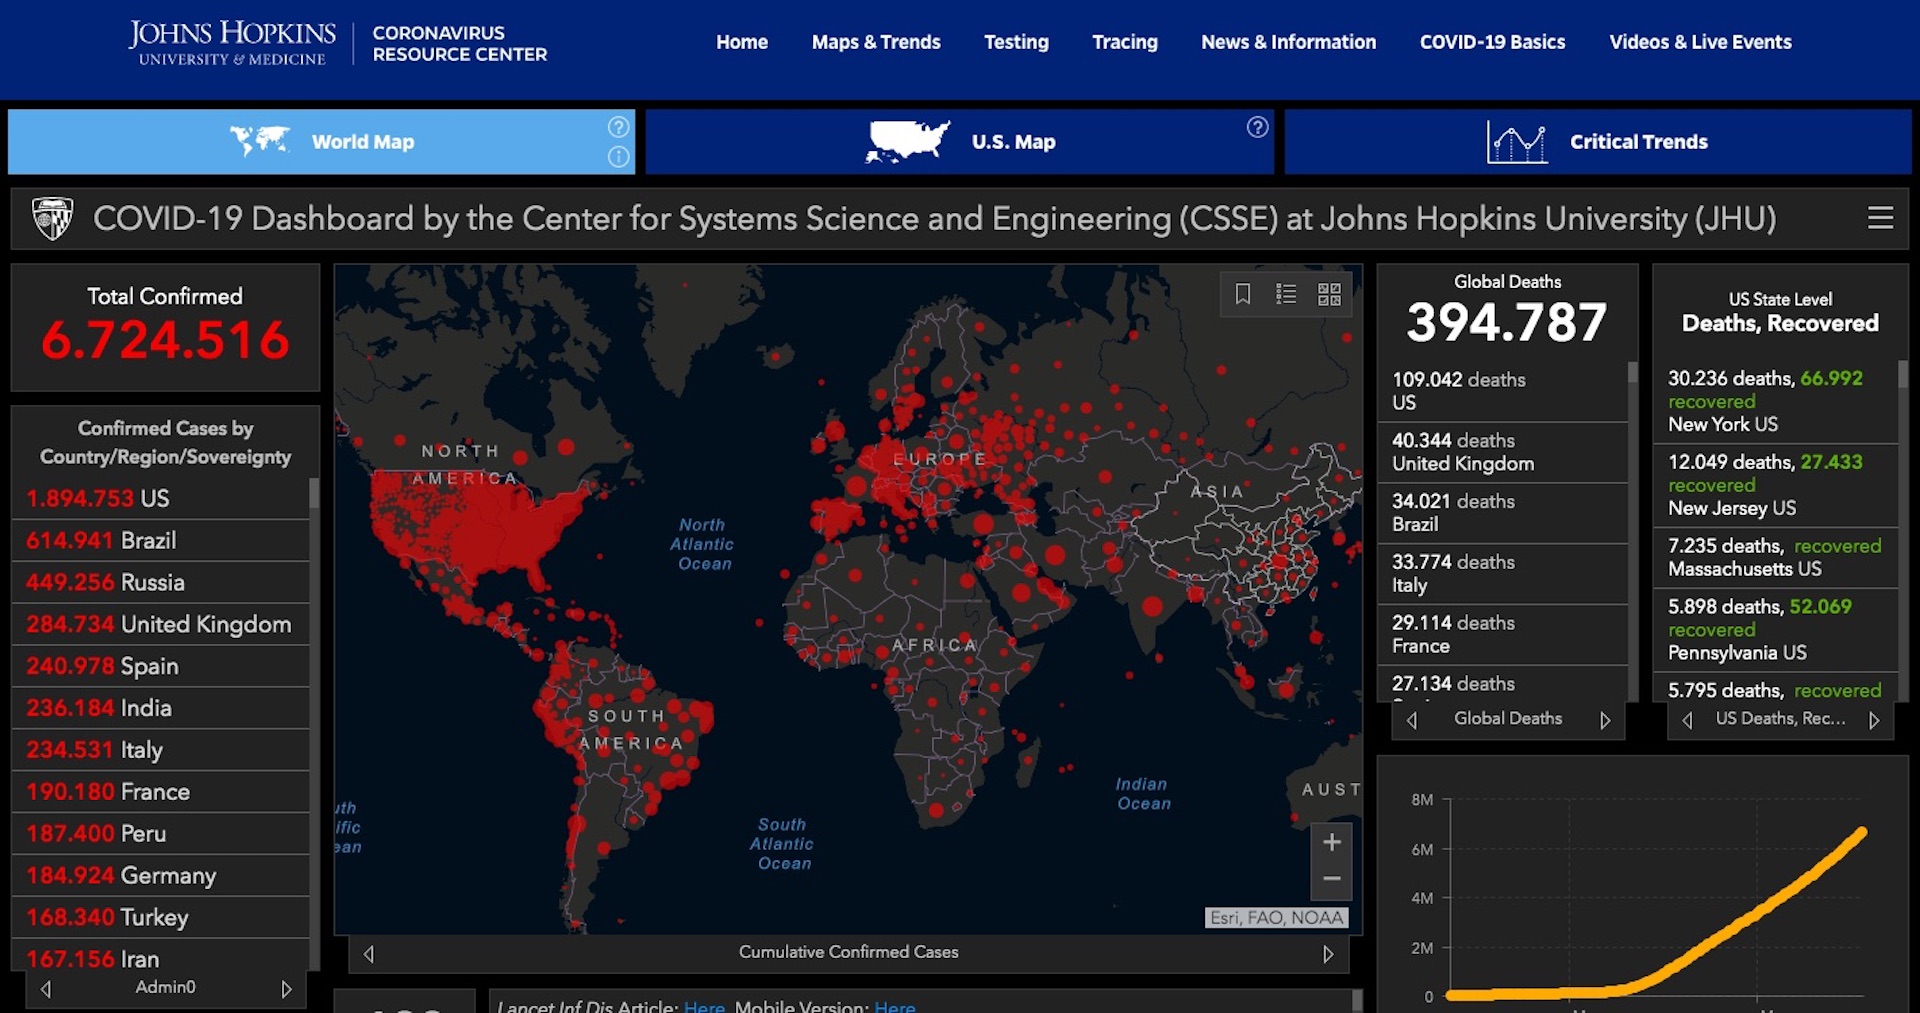
Task: Advance Cumulative Confirmed Cases to next map
Action: tap(1328, 954)
